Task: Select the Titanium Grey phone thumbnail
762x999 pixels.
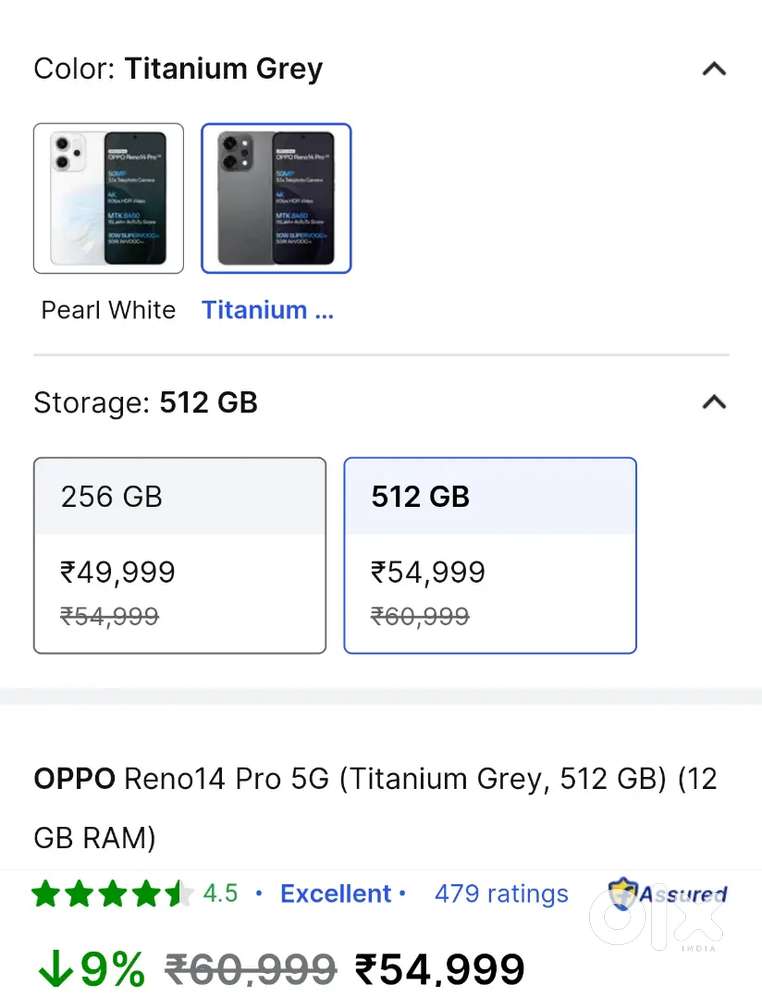Action: click(276, 198)
